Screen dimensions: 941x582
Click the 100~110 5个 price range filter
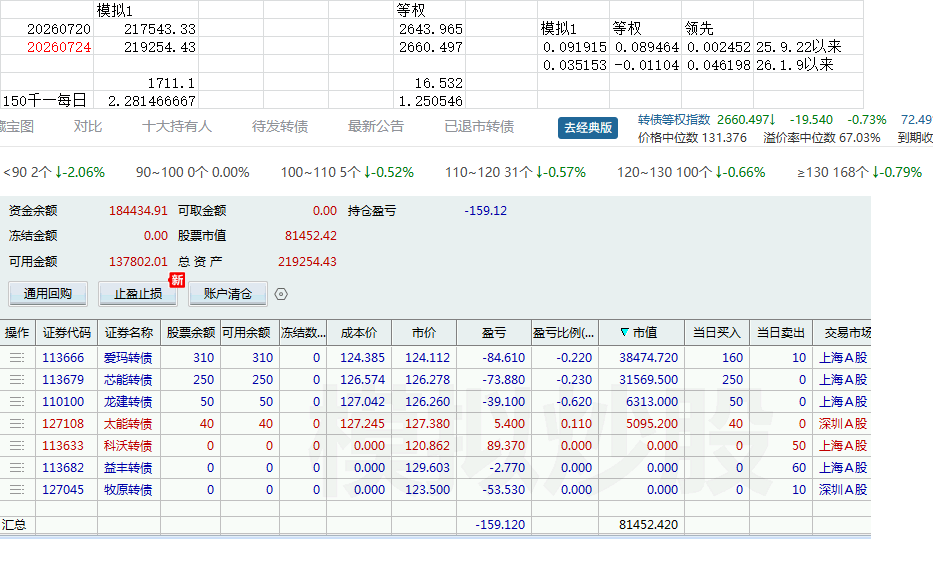347,173
